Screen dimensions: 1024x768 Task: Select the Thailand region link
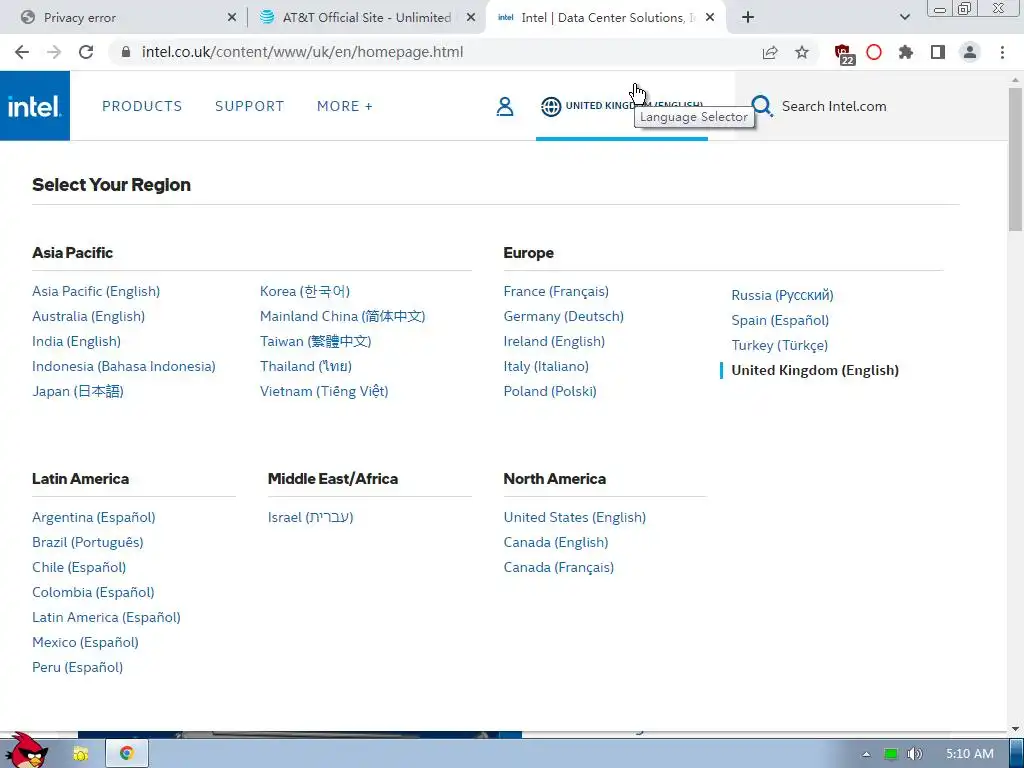pyautogui.click(x=306, y=366)
